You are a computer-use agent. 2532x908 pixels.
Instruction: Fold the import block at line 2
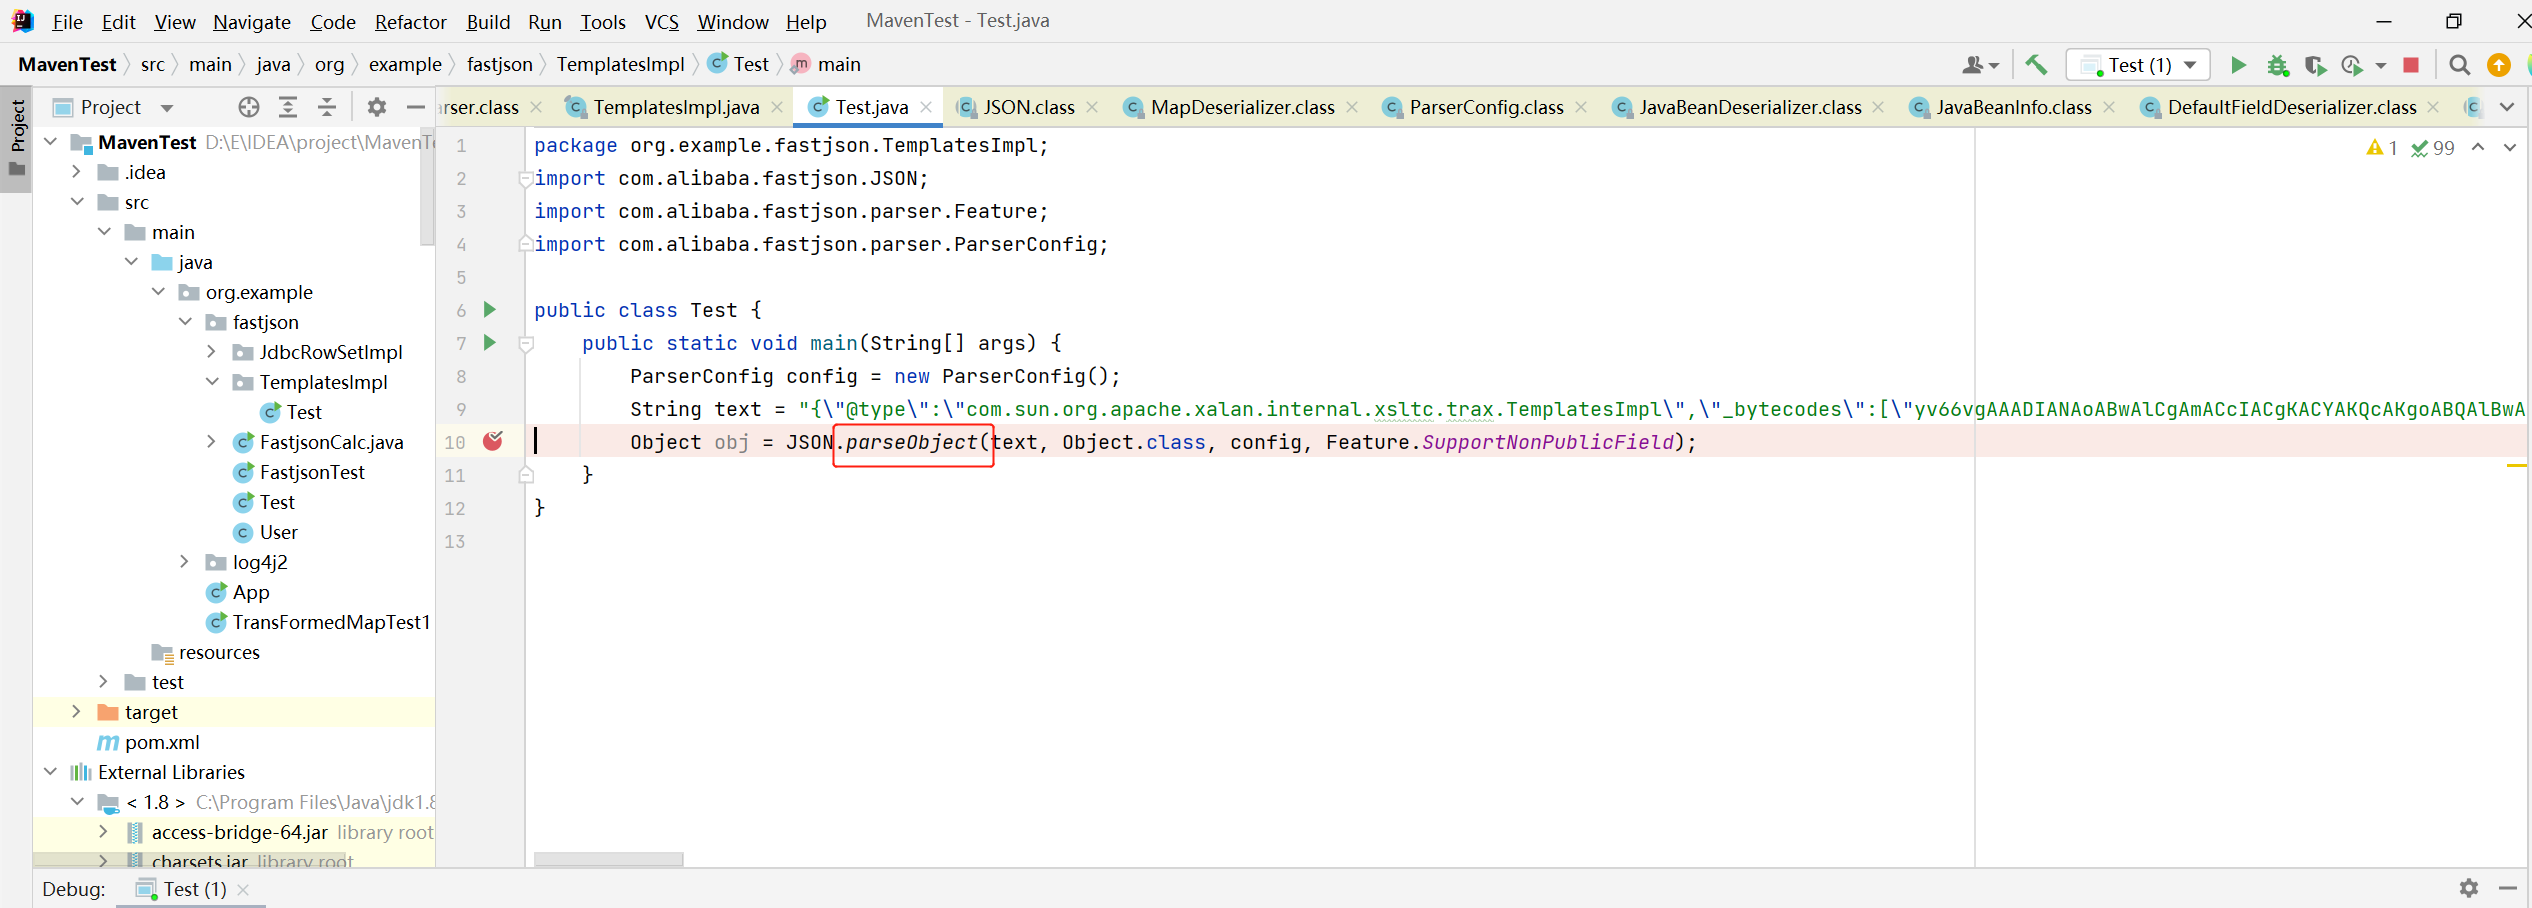(x=526, y=179)
